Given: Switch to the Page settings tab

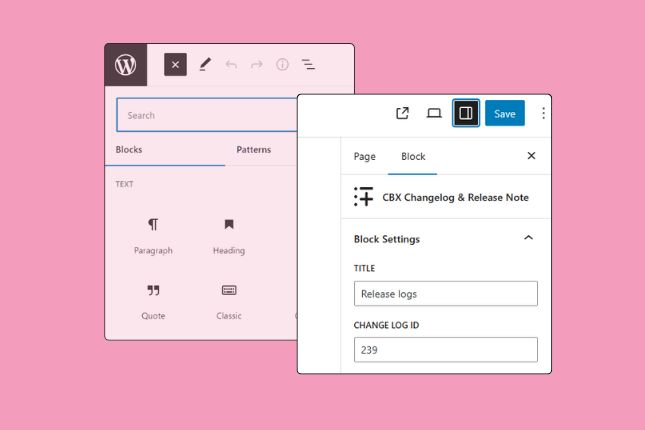Looking at the screenshot, I should [x=364, y=157].
